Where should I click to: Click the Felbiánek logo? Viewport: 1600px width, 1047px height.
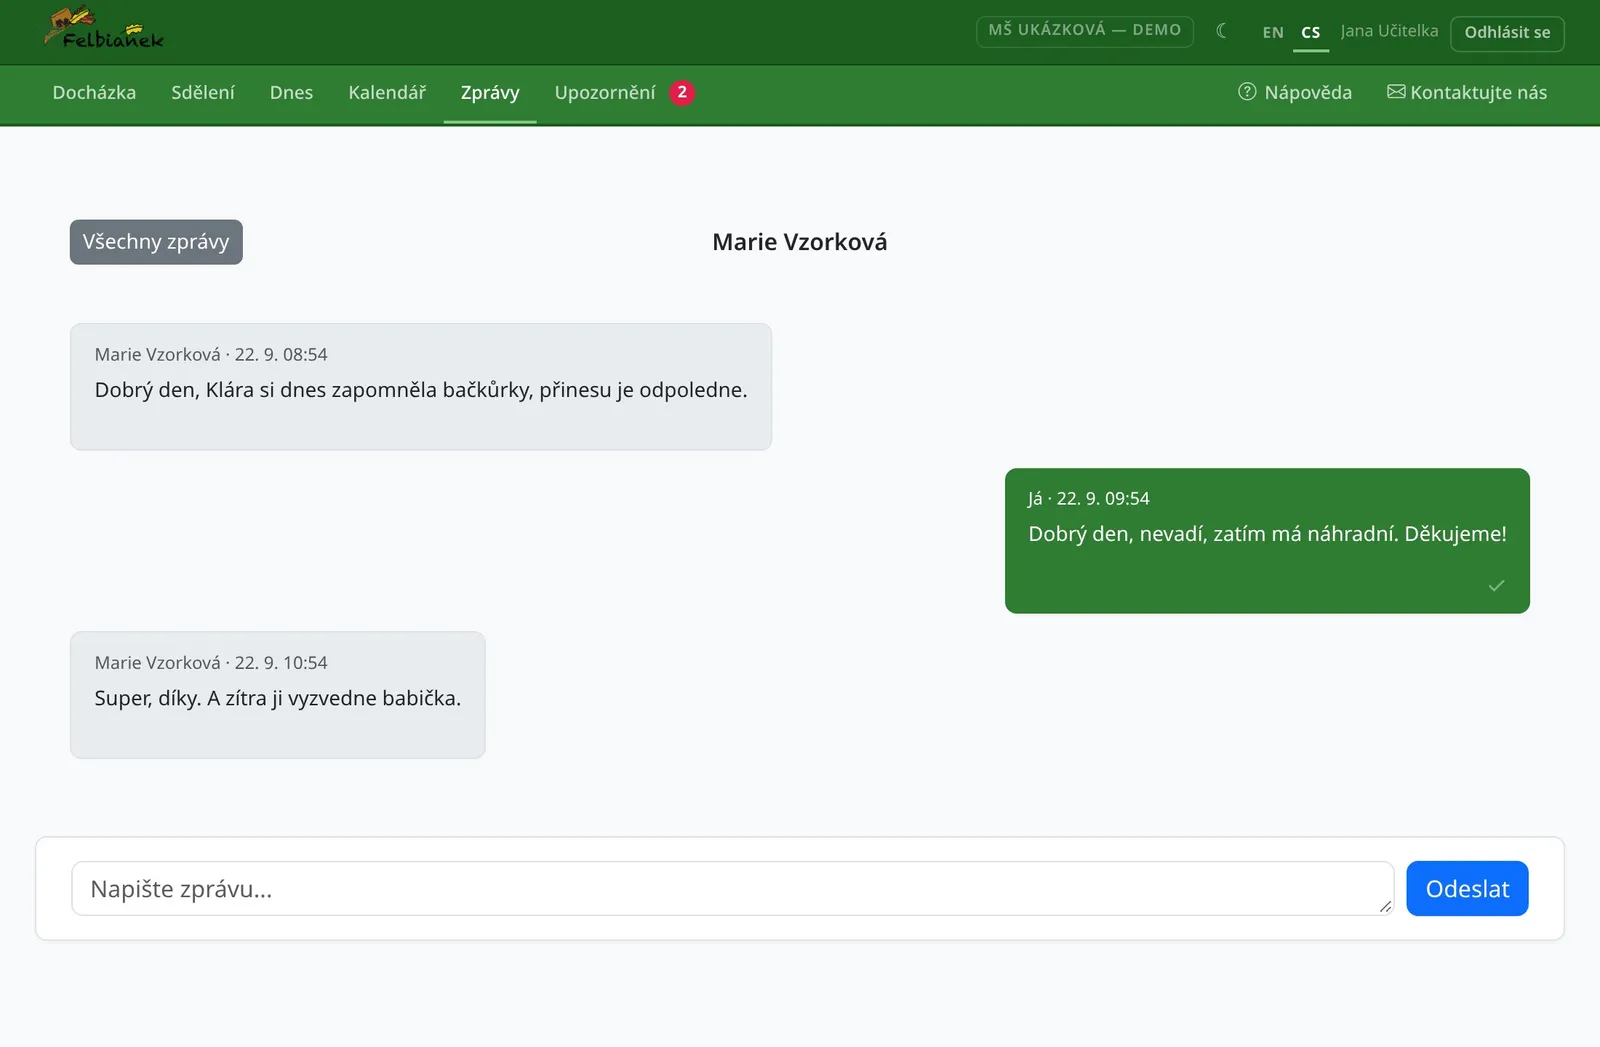[x=104, y=28]
